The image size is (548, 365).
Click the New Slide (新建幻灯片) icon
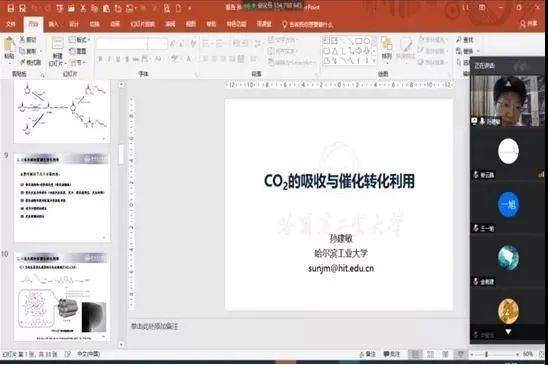pos(57,44)
